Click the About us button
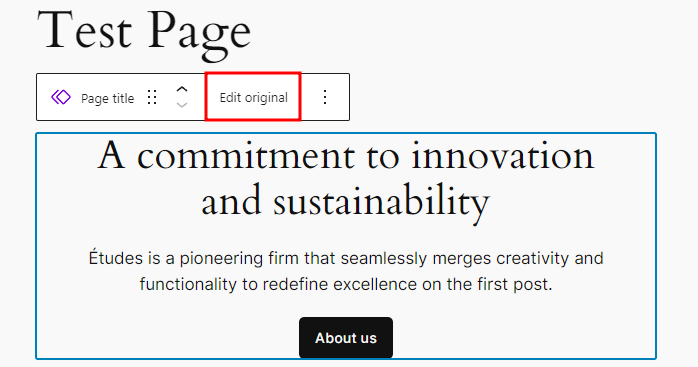Screen dimensions: 698x367 point(346,338)
